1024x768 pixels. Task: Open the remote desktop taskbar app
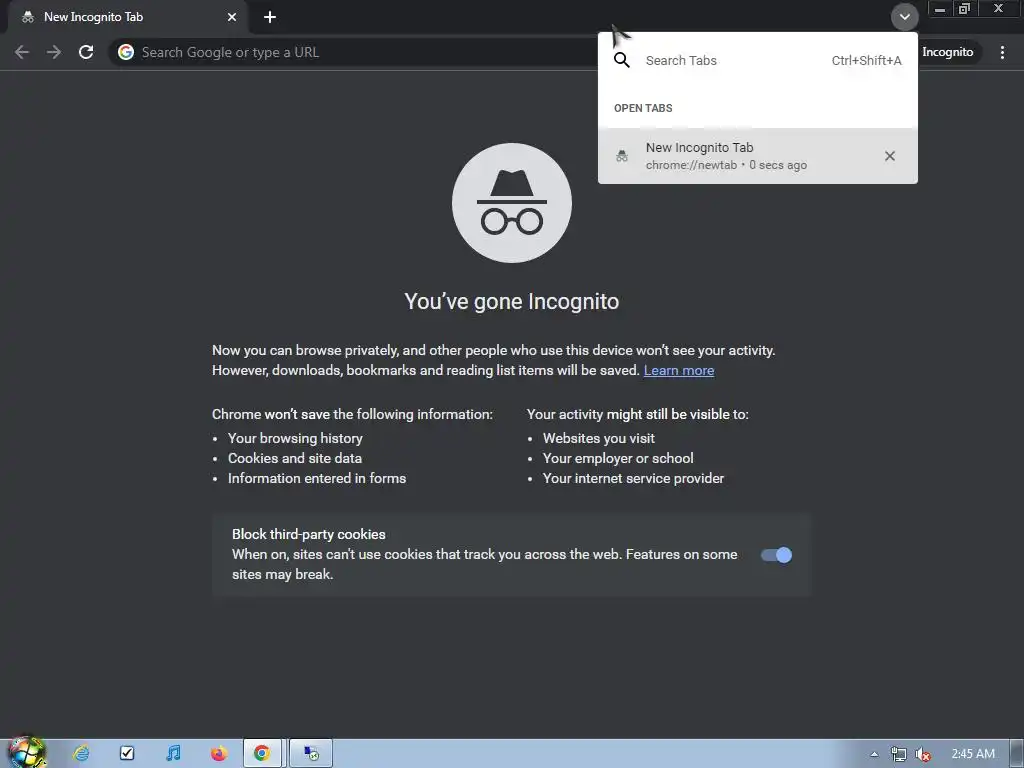tap(311, 754)
